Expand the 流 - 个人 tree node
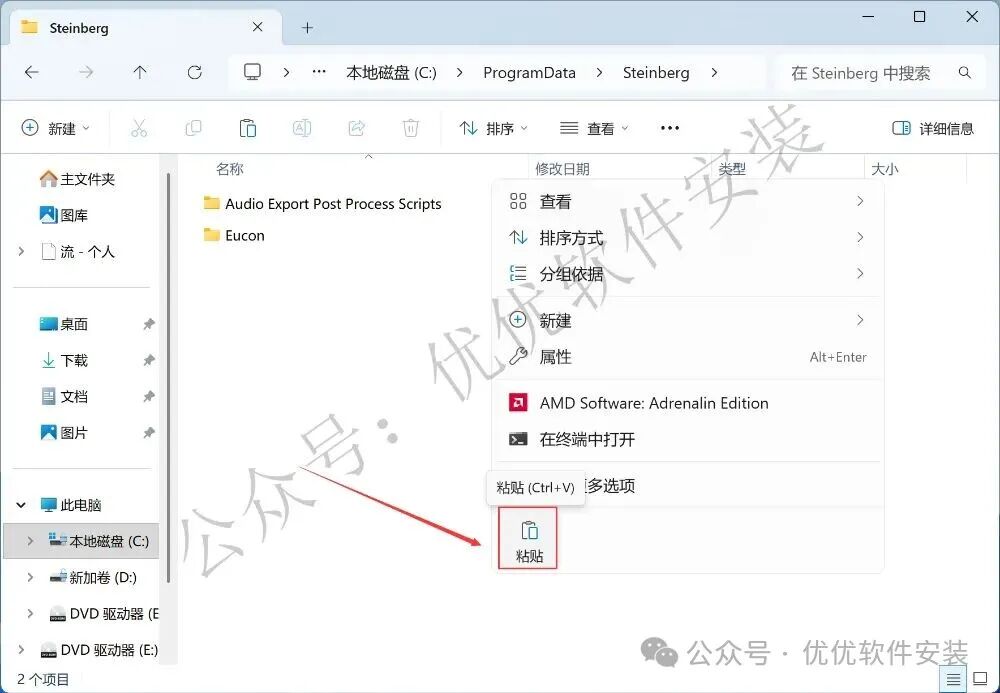This screenshot has width=1000, height=693. pyautogui.click(x=21, y=252)
